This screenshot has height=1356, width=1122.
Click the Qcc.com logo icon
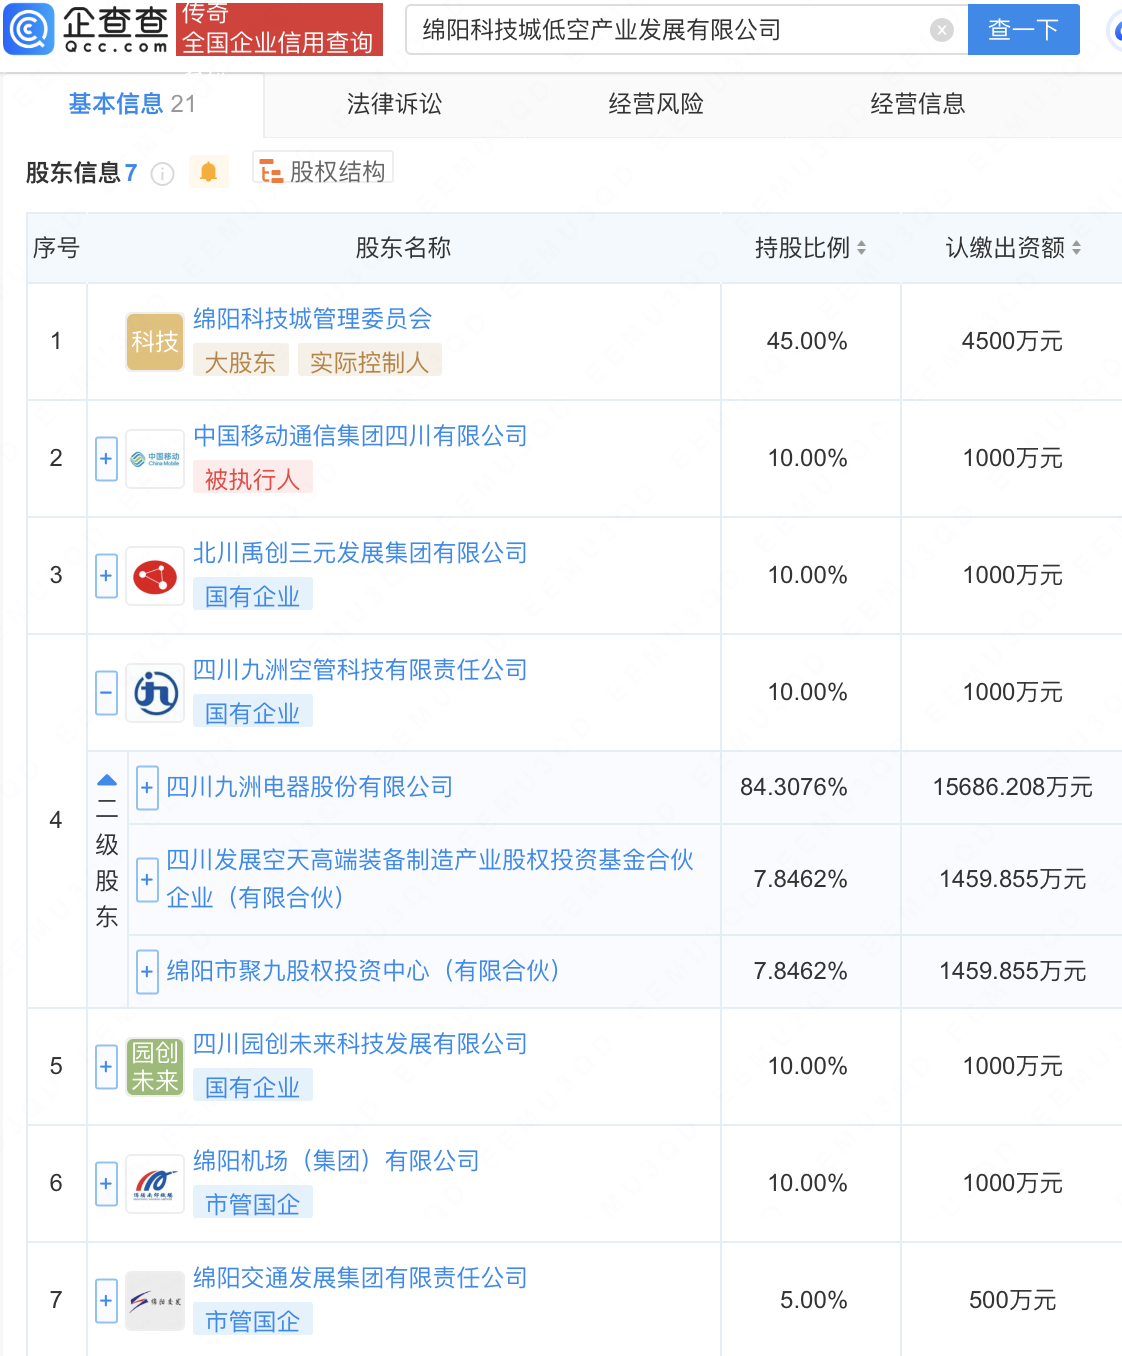pos(29,29)
